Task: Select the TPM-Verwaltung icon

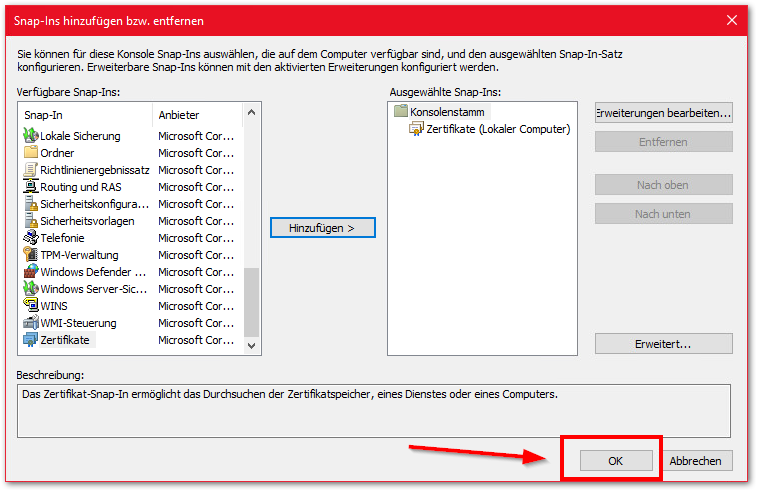Action: click(30, 255)
